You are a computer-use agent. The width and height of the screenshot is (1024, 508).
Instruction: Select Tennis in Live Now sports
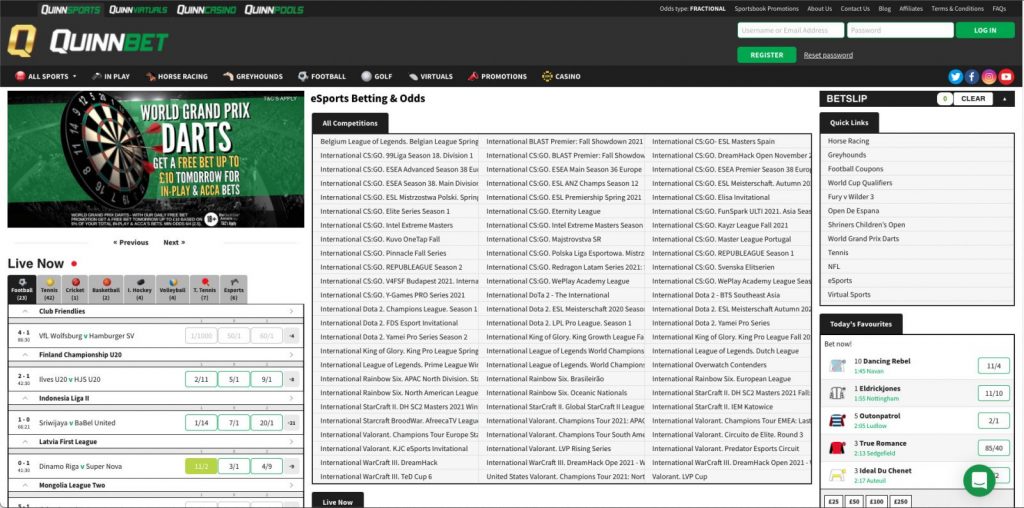48,289
